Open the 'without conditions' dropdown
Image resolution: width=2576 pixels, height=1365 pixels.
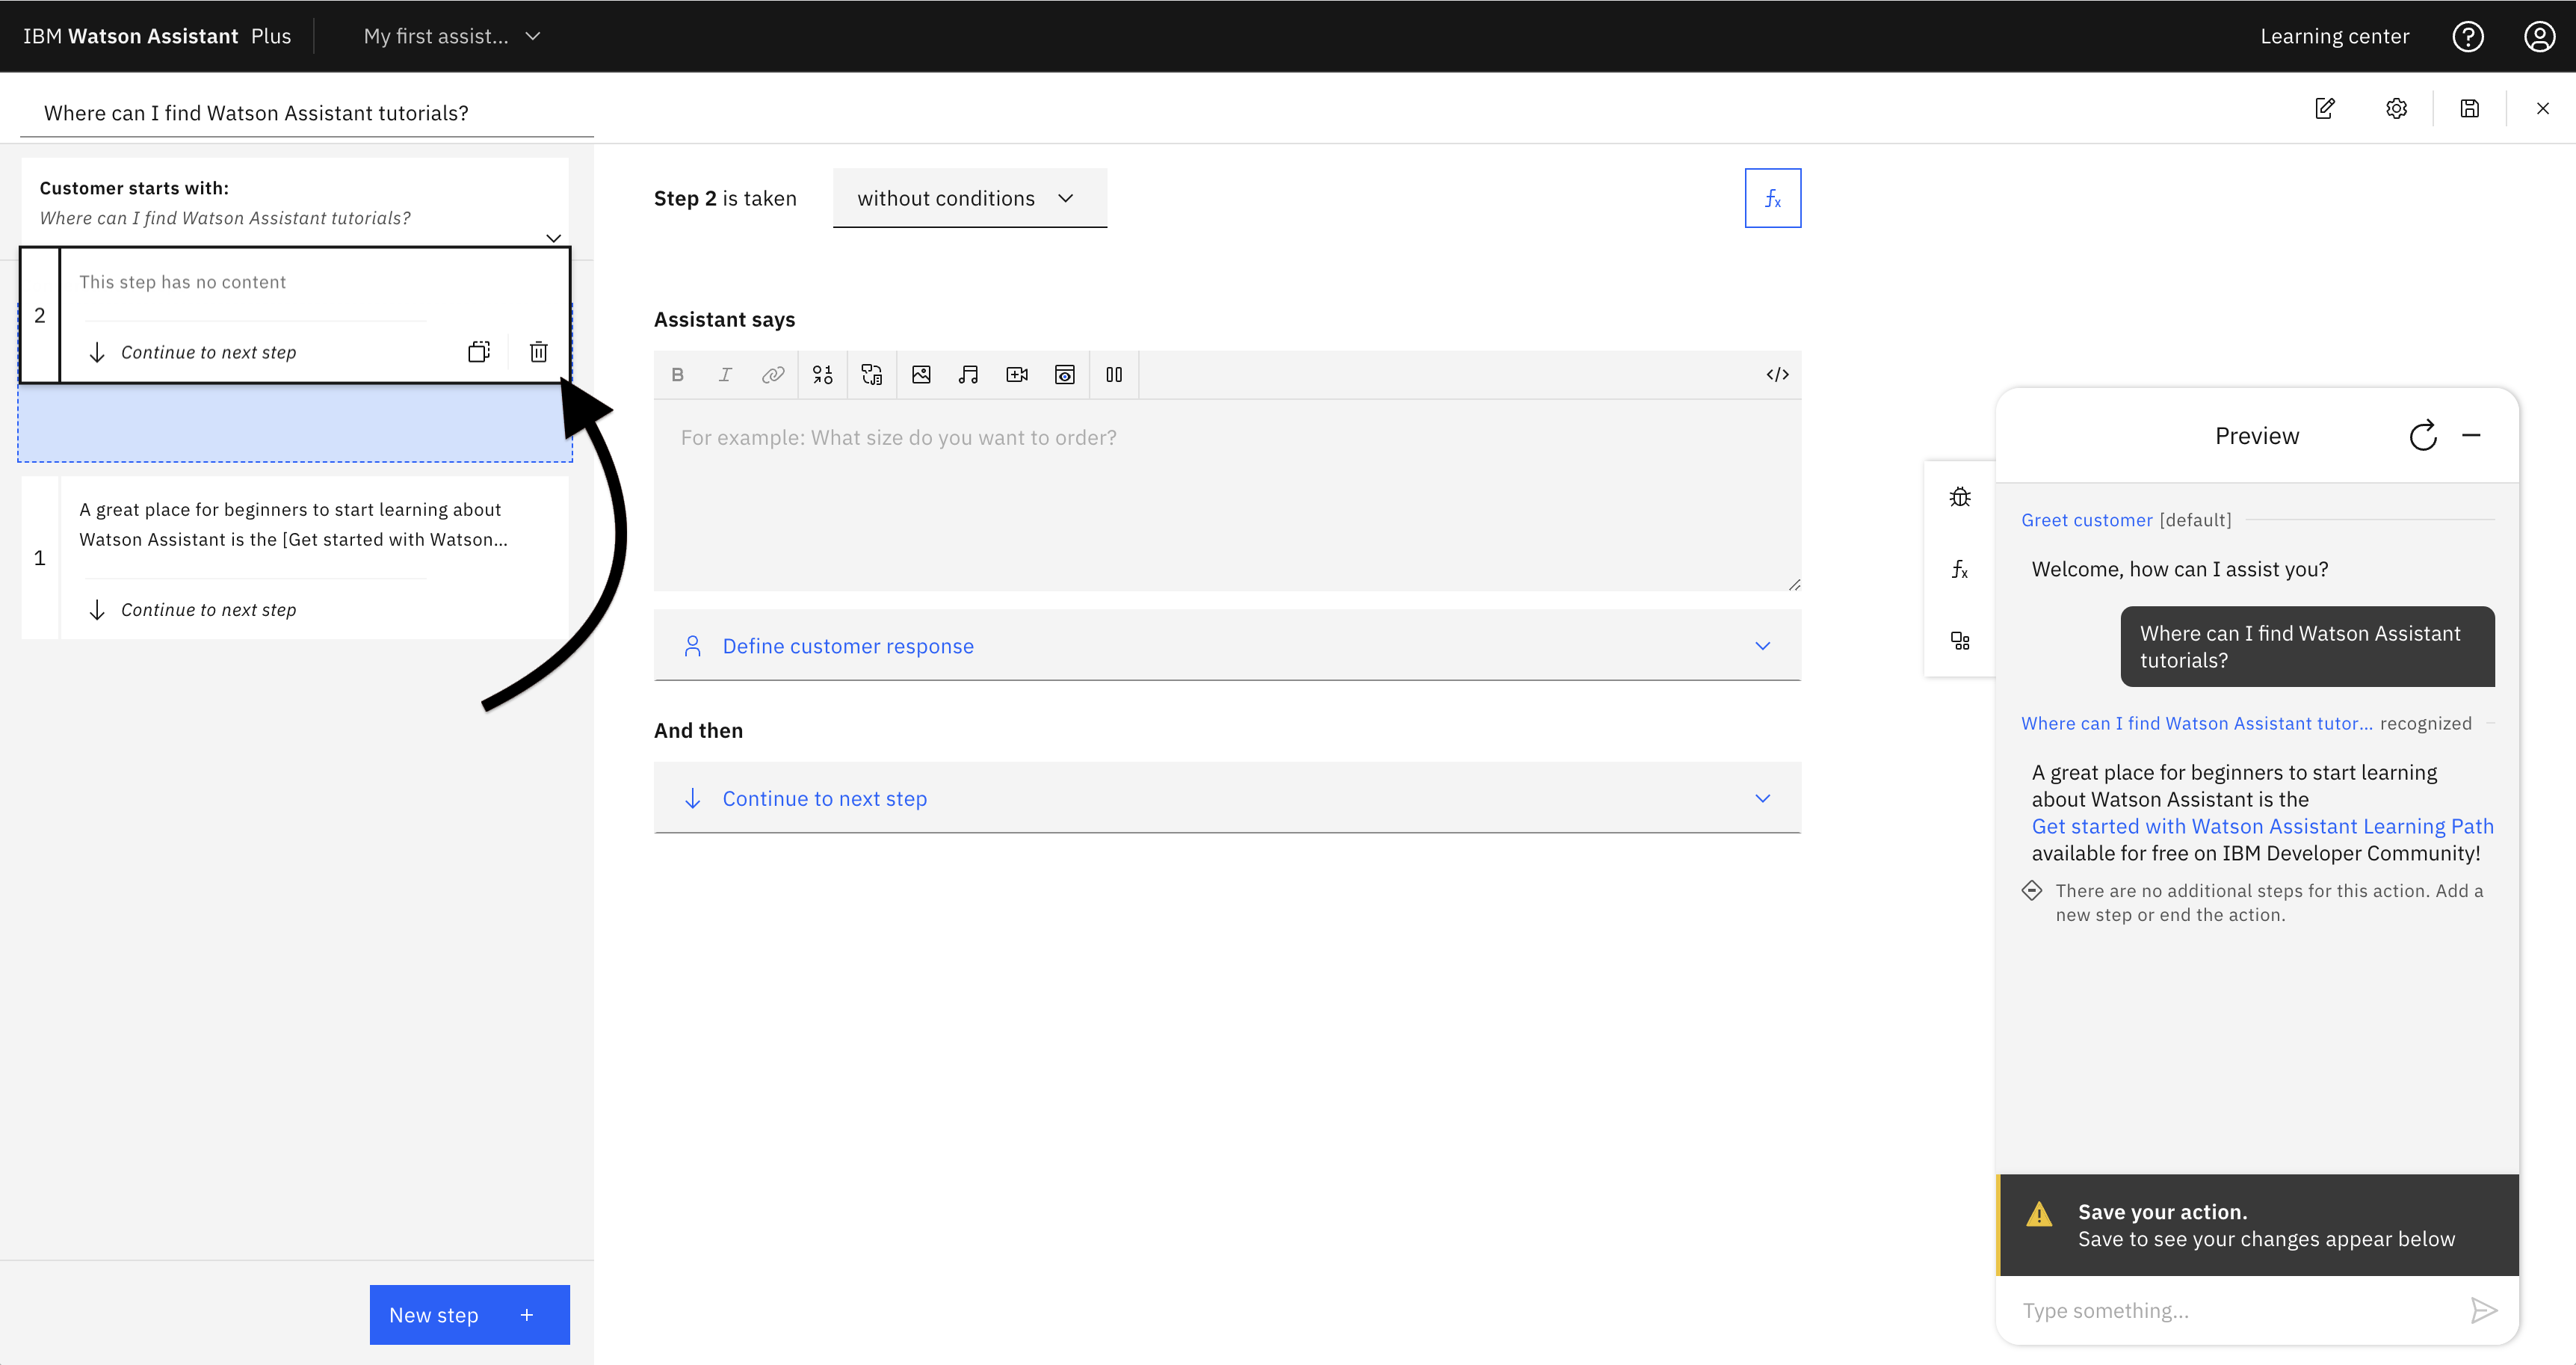970,198
